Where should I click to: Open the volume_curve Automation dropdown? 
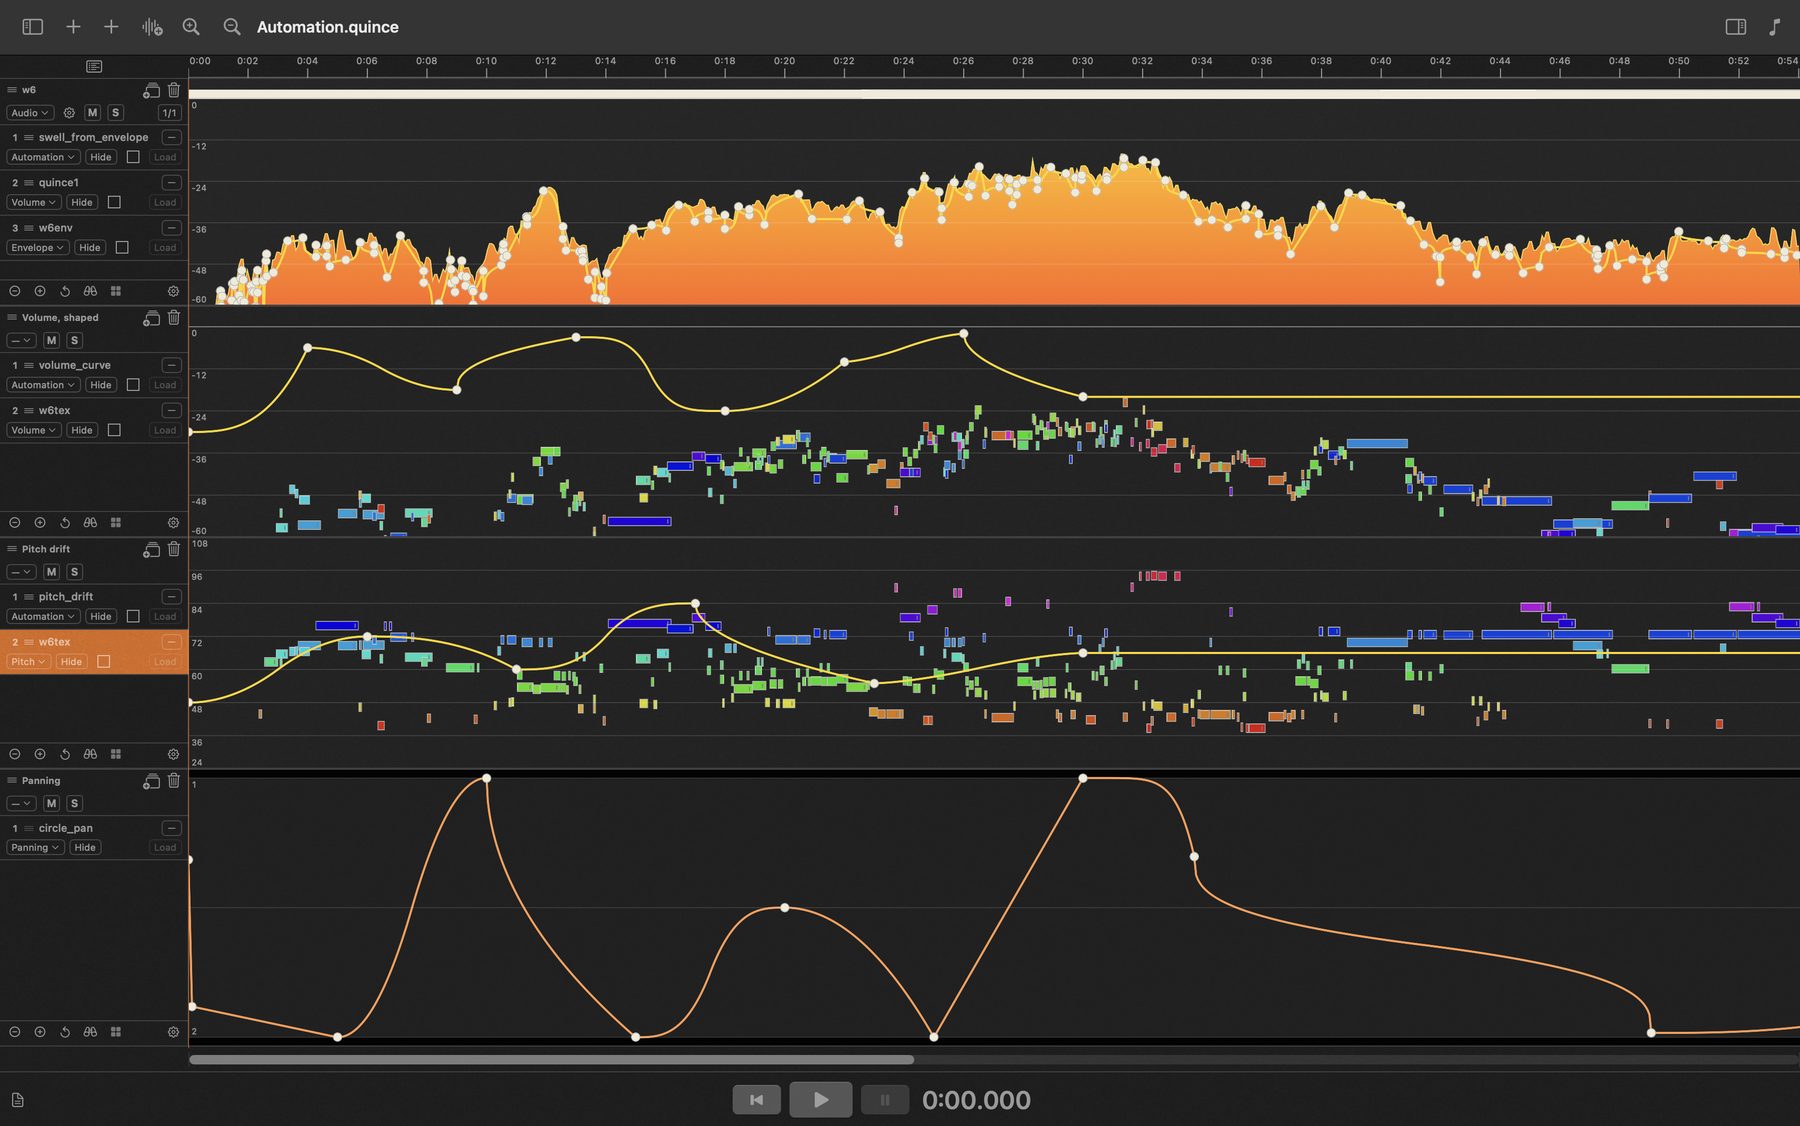coord(43,385)
